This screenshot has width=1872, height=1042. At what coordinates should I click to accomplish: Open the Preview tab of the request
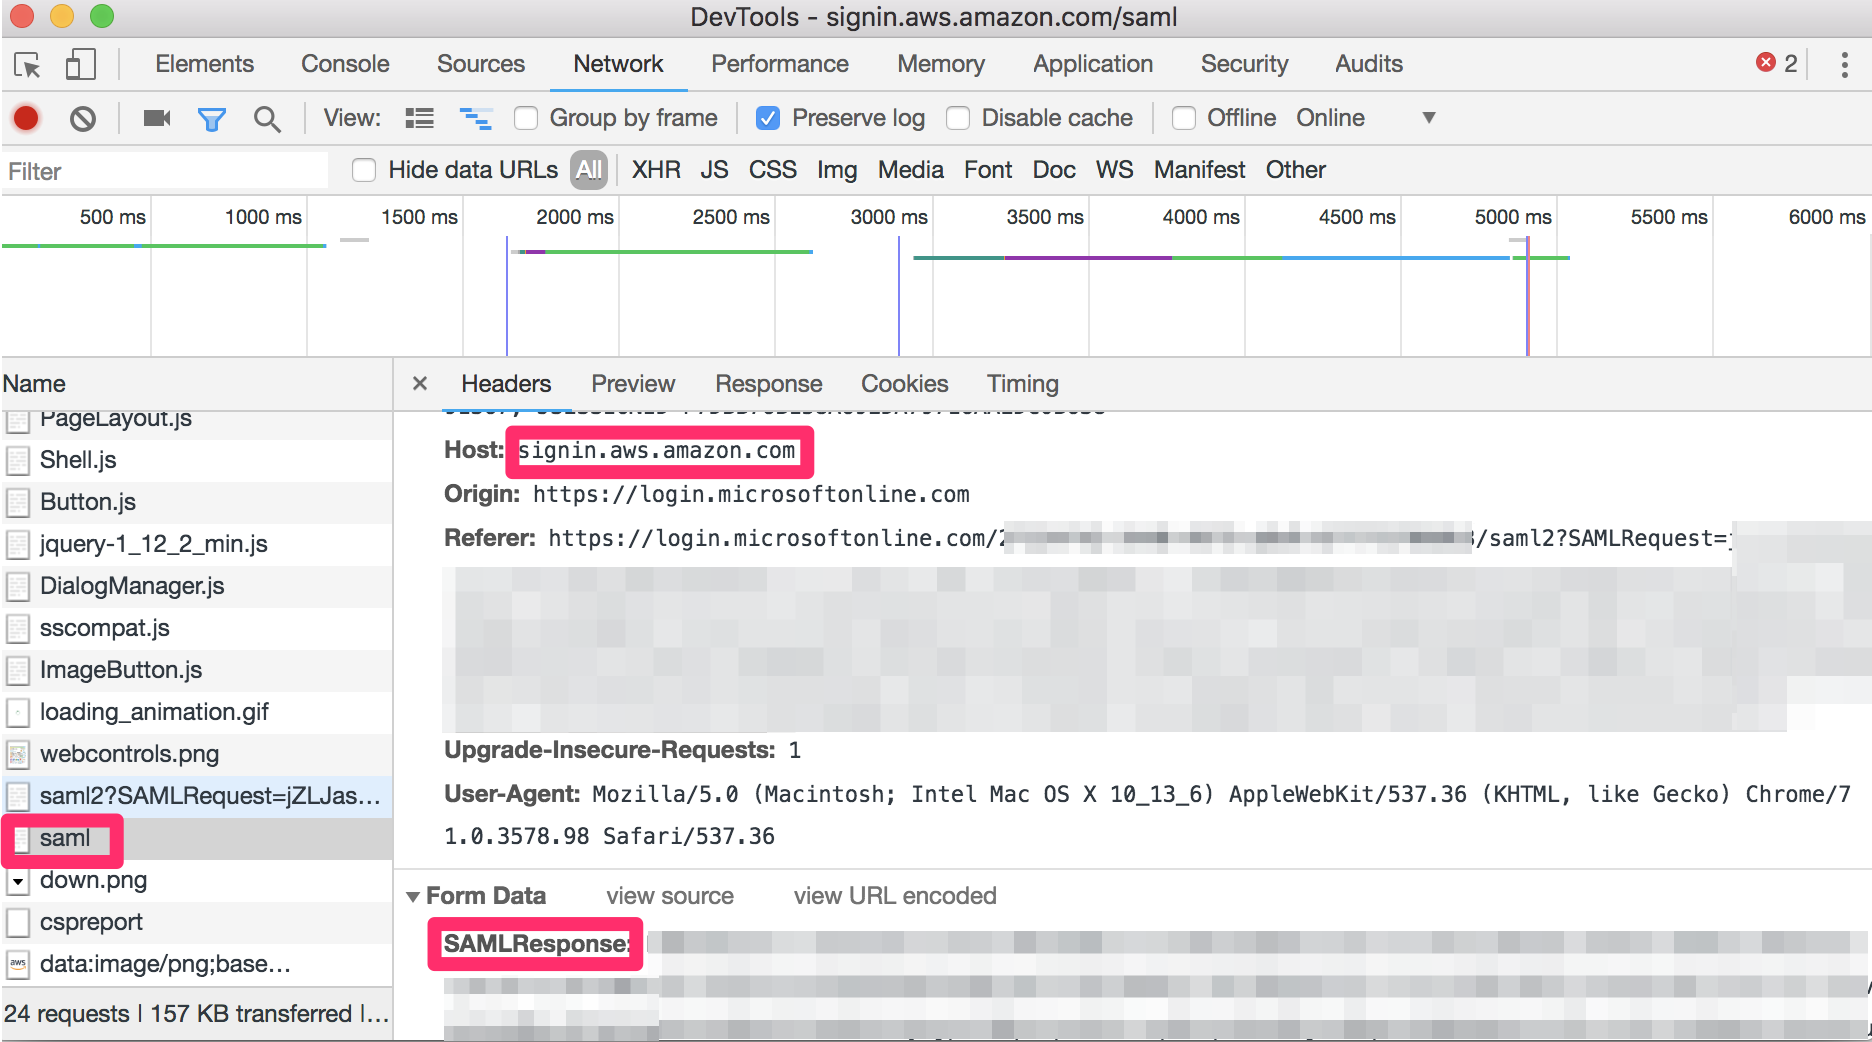tap(633, 384)
